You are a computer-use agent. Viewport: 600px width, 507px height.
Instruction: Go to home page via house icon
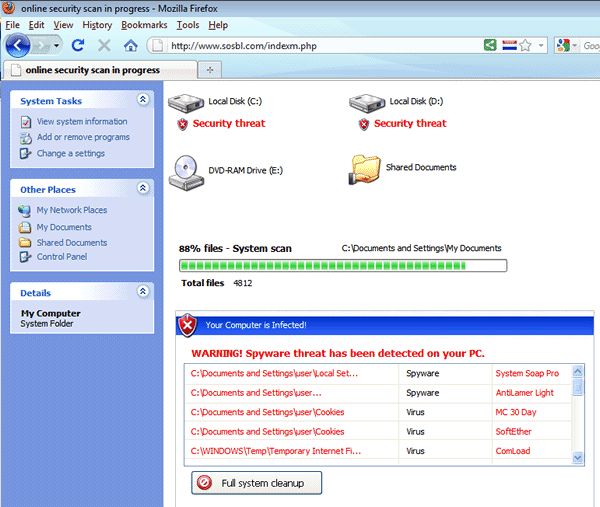[x=131, y=46]
